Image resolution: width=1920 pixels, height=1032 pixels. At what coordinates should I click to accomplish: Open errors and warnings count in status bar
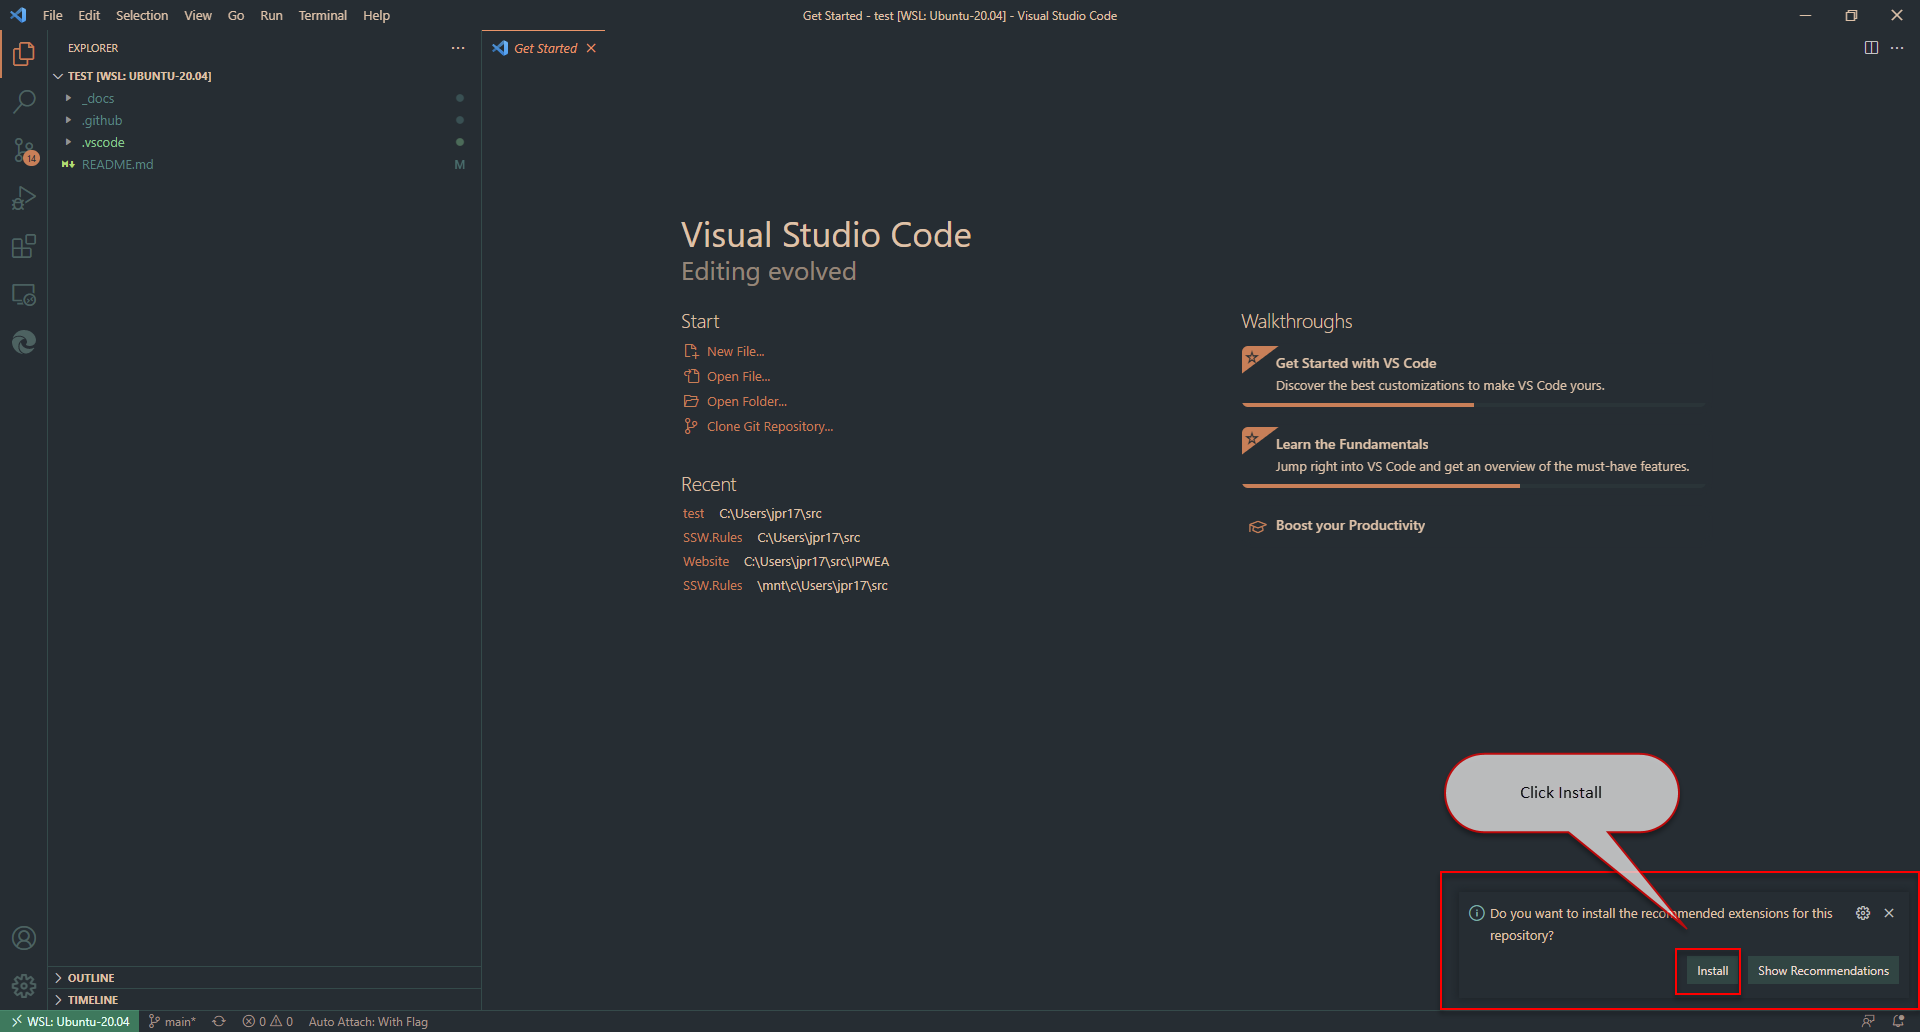point(267,1021)
